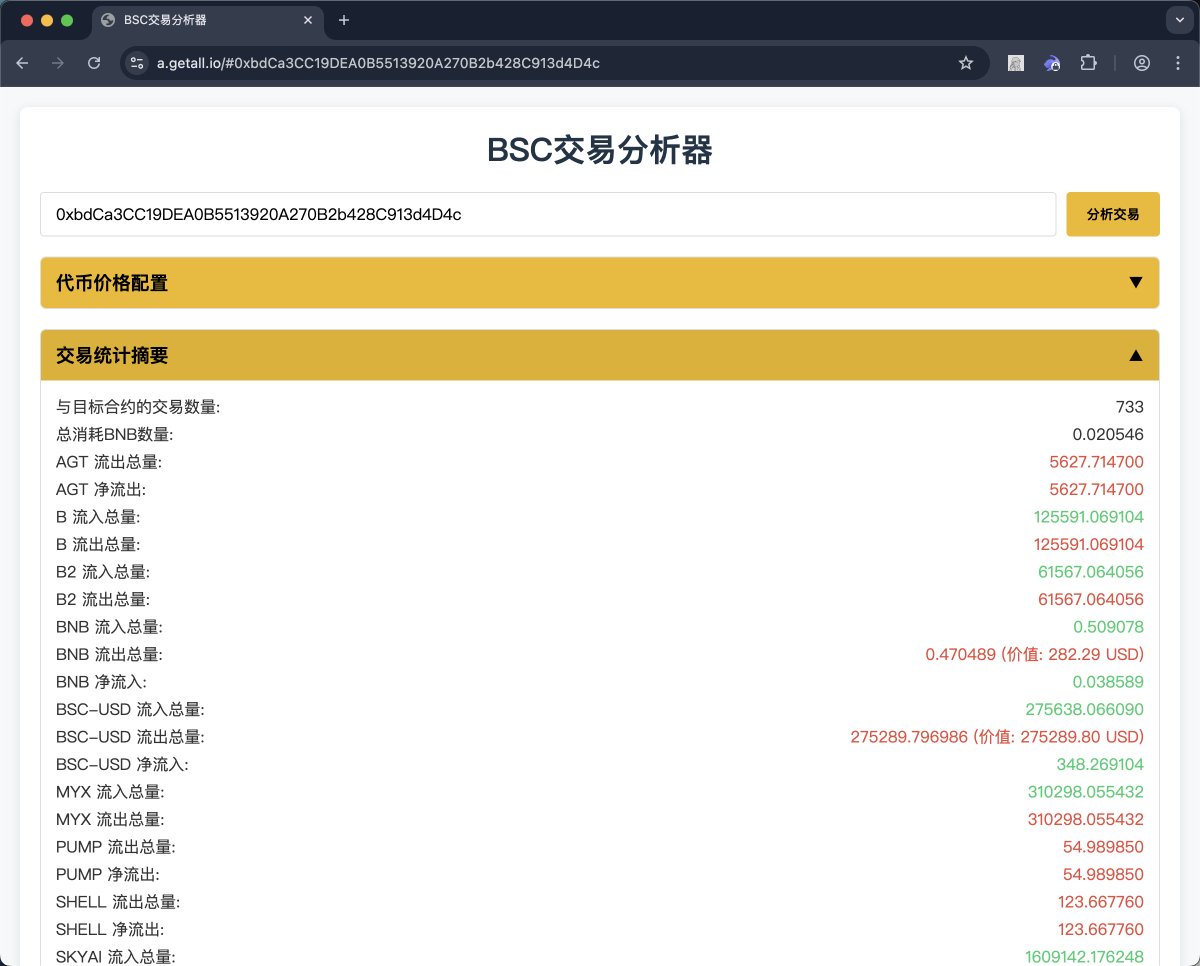Click BSC-USD outflow value 275289.796986
This screenshot has width=1200, height=966.
(997, 737)
